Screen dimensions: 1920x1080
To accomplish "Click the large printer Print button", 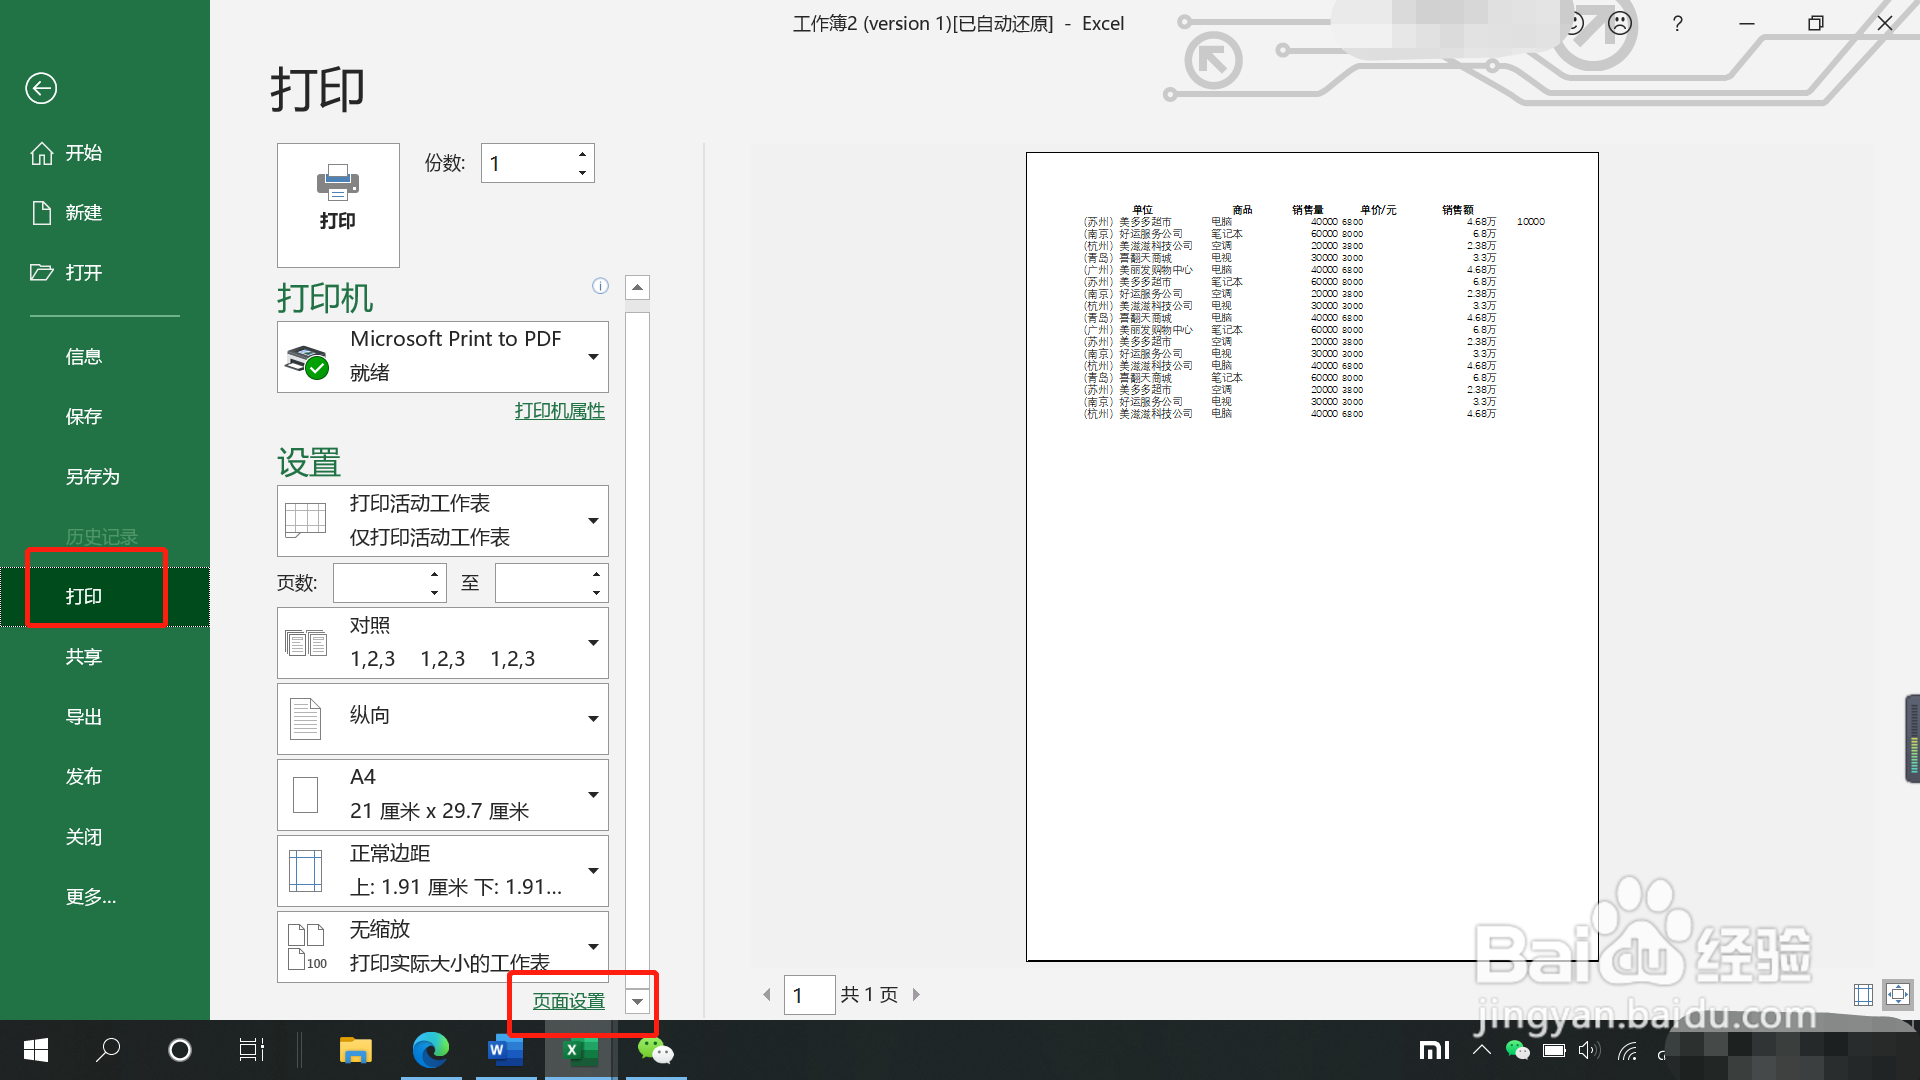I will 338,204.
